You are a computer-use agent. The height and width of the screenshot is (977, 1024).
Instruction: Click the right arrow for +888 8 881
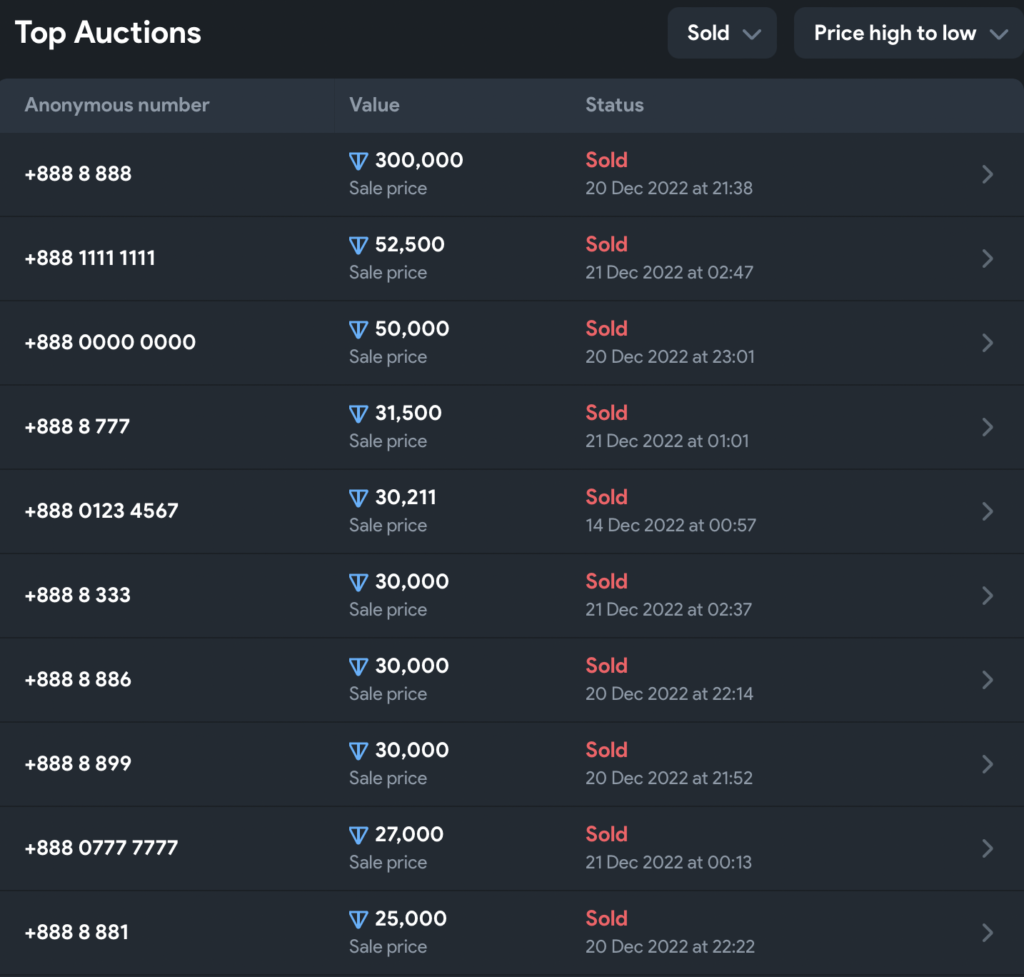[x=987, y=933]
